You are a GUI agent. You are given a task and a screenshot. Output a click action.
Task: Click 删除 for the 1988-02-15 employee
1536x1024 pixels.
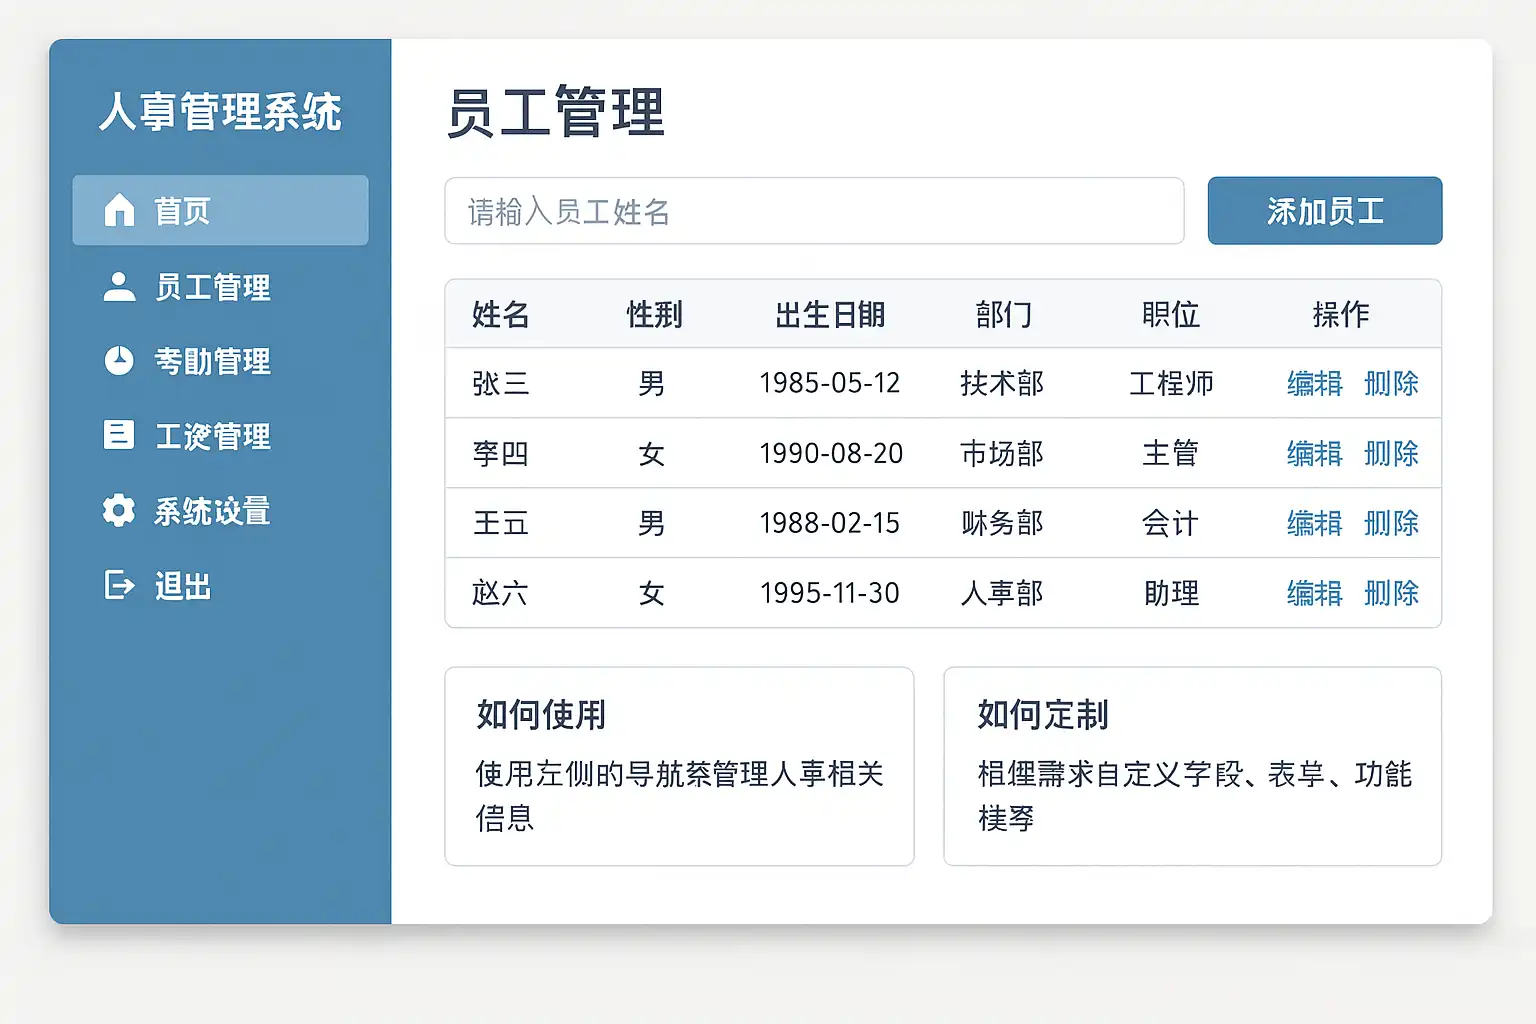1391,524
